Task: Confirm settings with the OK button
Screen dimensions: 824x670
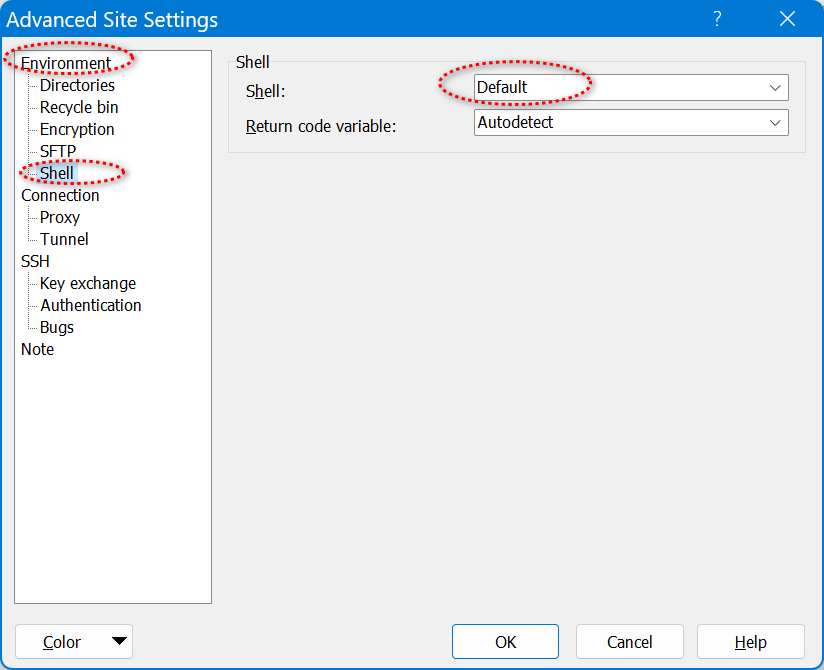Action: point(505,642)
